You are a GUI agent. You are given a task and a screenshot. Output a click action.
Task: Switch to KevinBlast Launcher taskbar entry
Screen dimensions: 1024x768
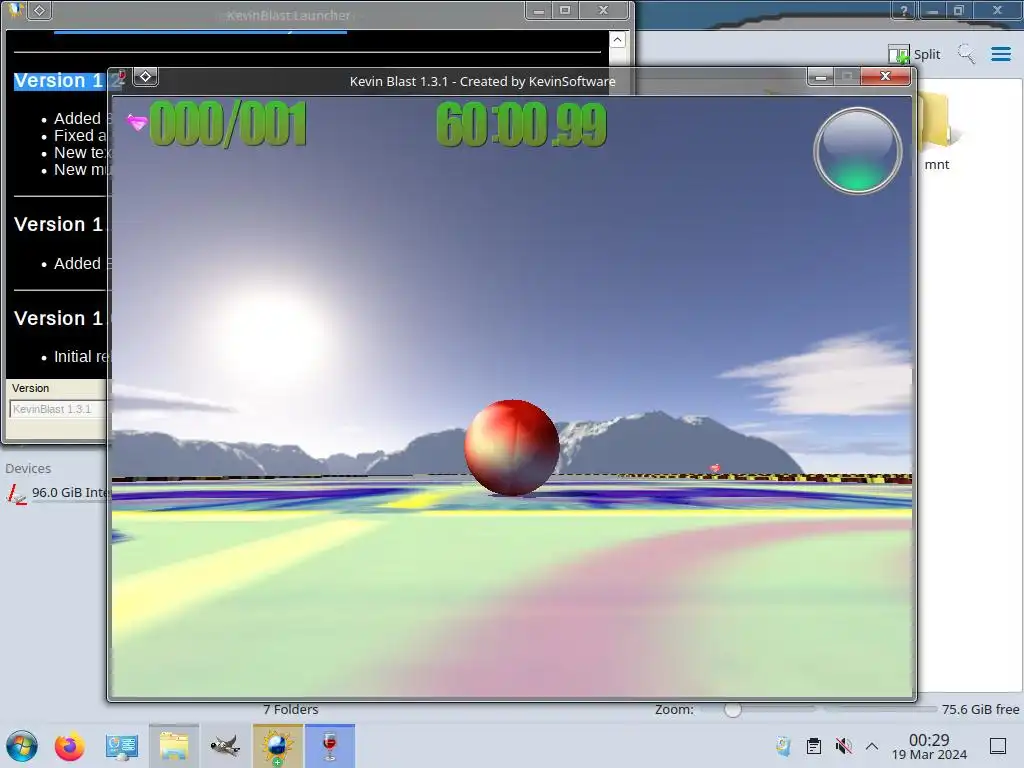[x=278, y=746]
